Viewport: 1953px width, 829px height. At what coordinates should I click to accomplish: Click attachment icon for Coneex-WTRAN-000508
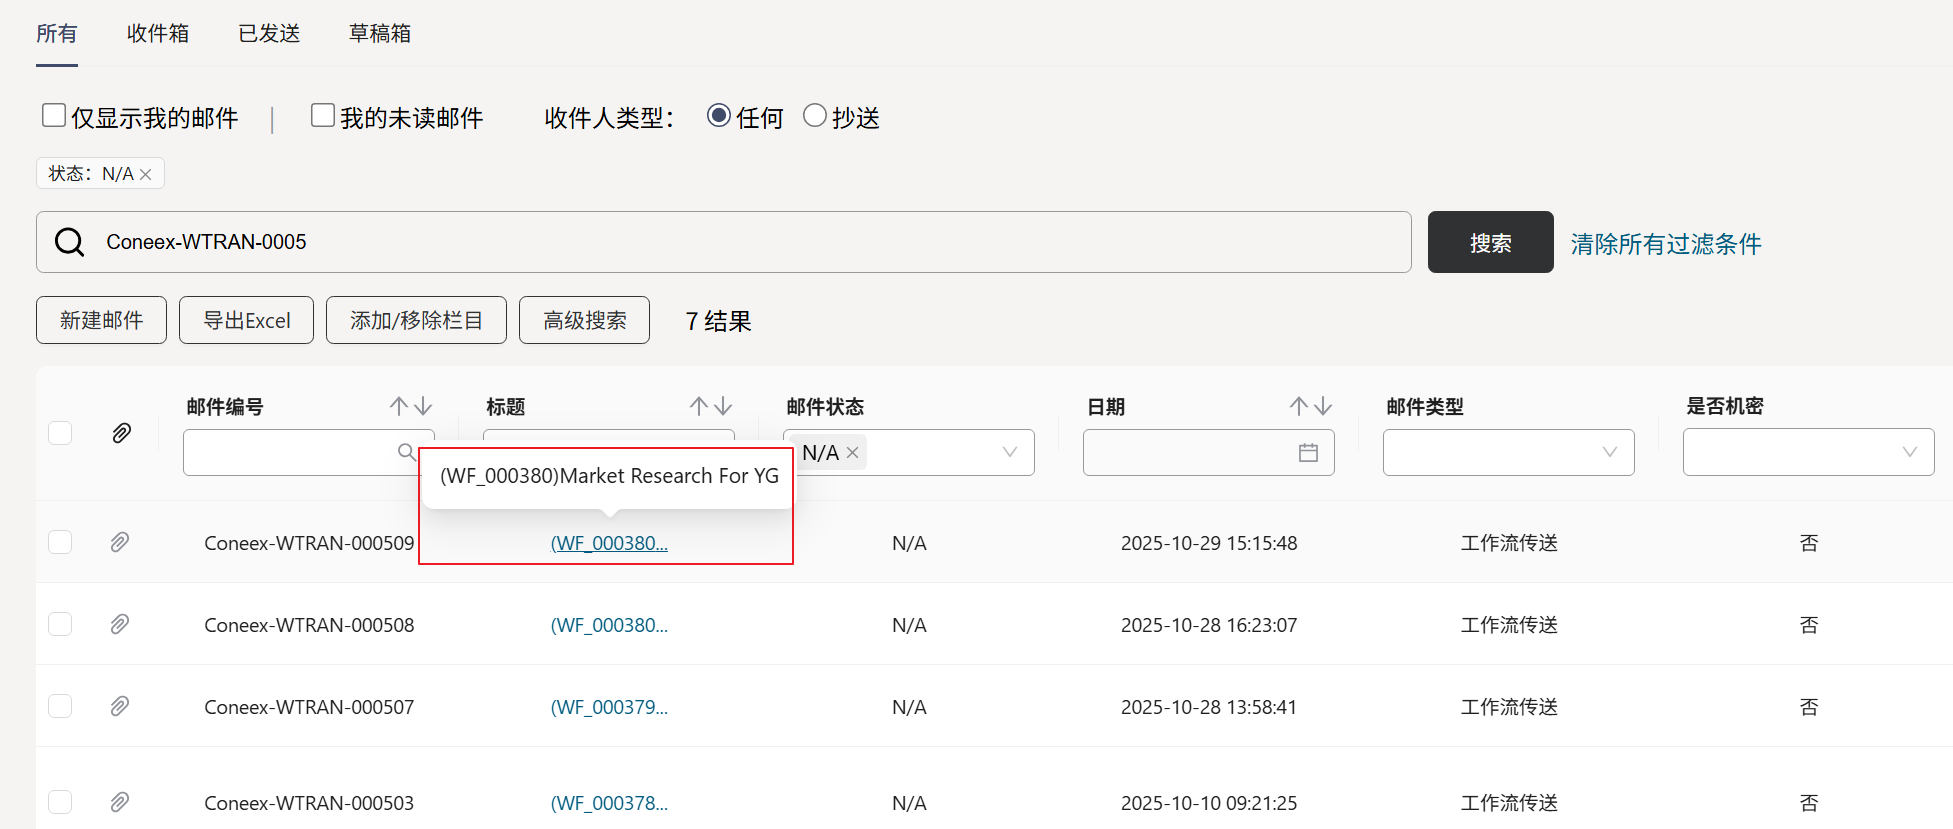pyautogui.click(x=120, y=625)
